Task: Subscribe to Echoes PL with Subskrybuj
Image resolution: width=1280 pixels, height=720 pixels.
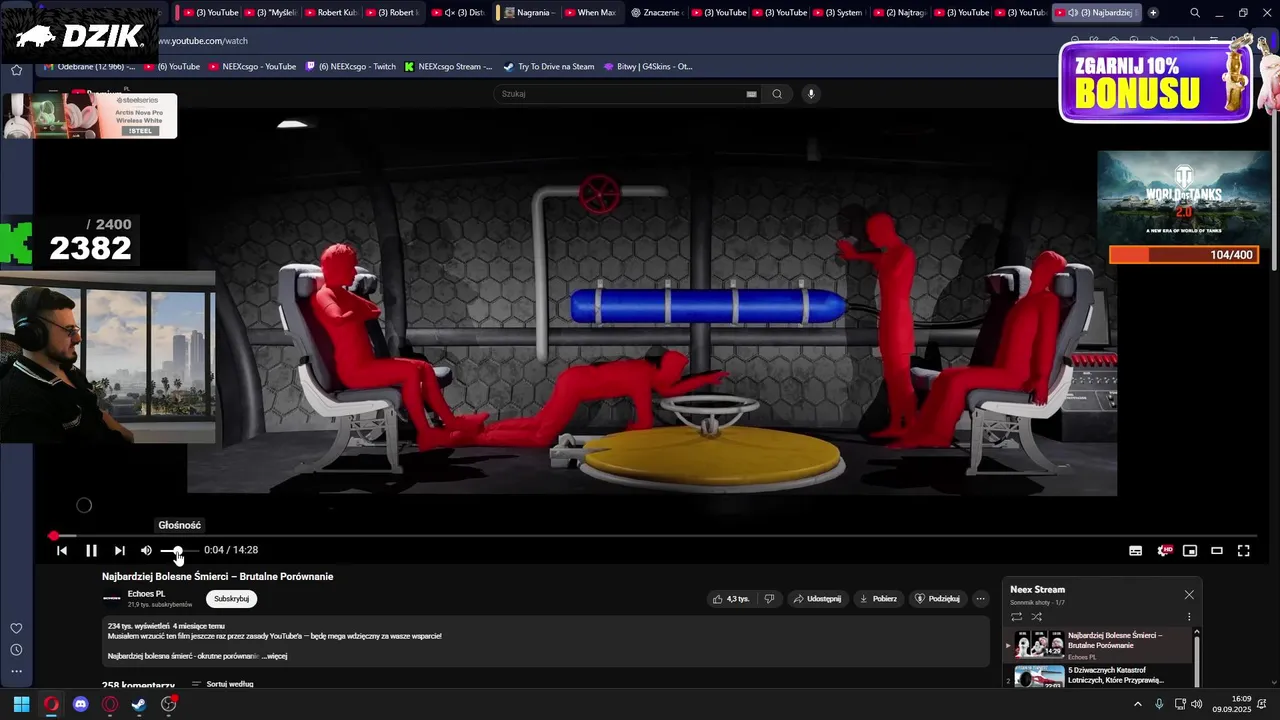Action: coord(232,599)
